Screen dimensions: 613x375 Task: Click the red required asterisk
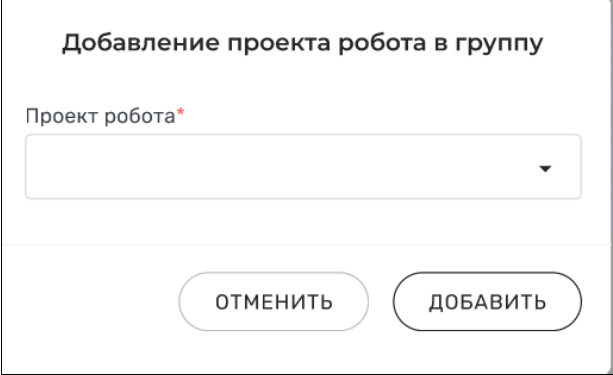180,112
